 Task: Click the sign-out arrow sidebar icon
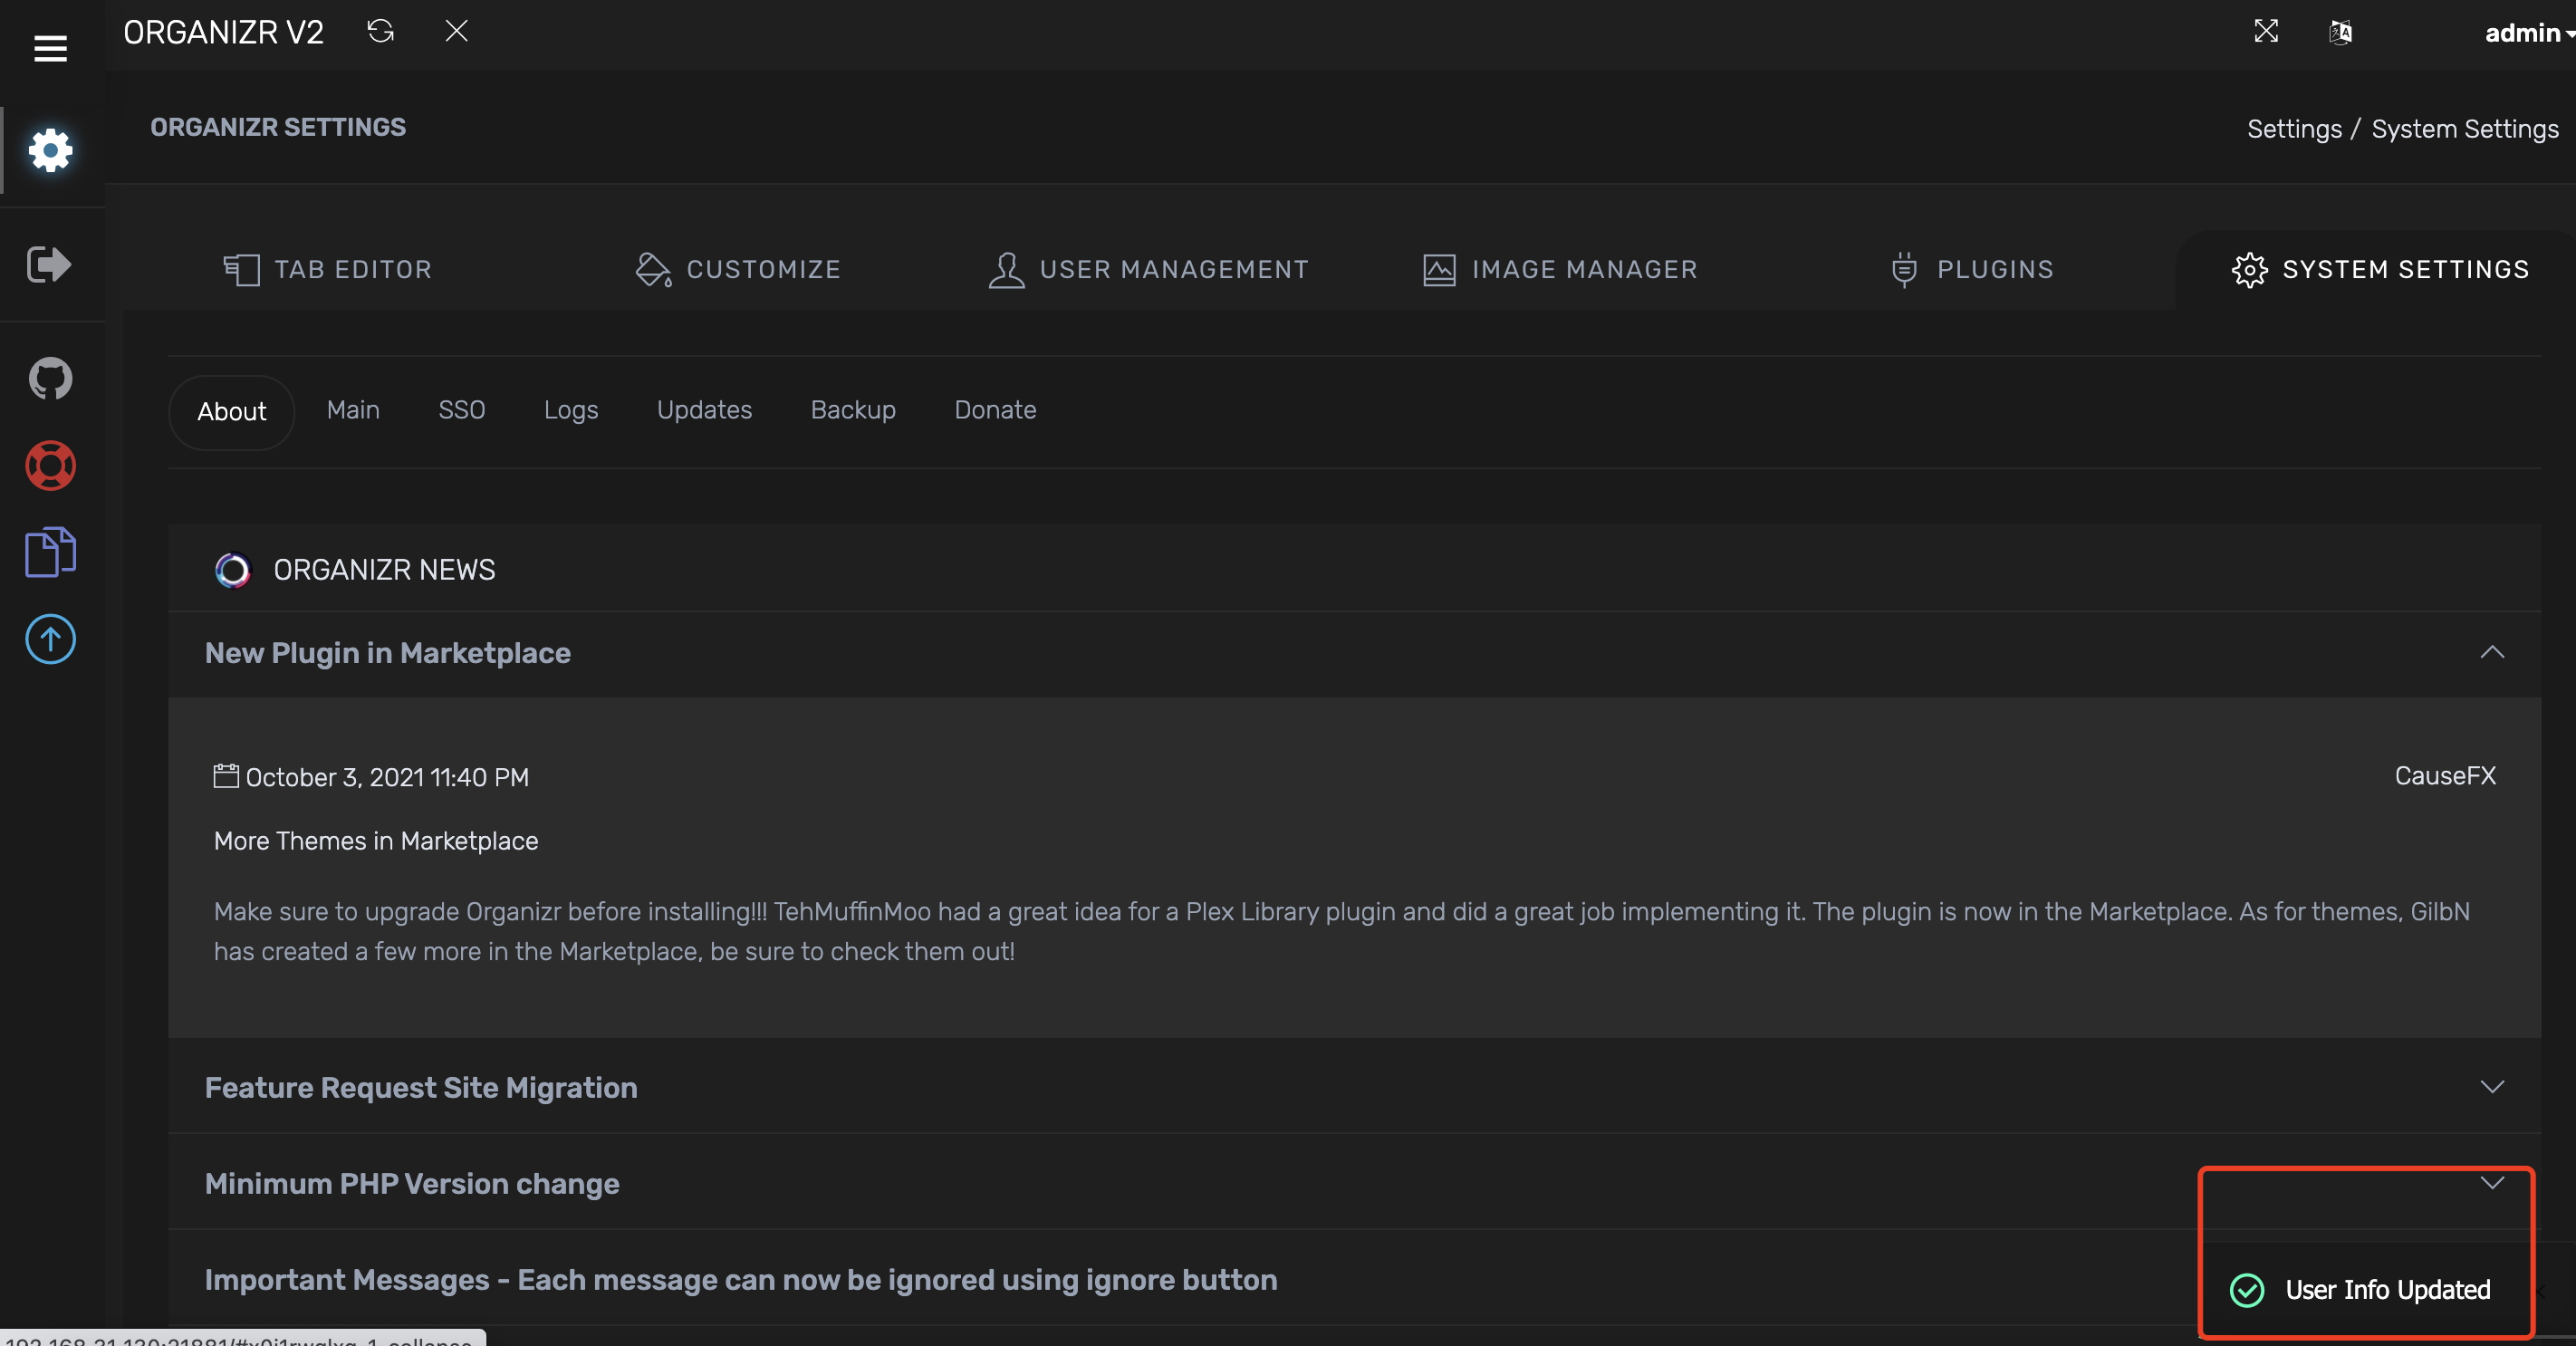pyautogui.click(x=50, y=264)
